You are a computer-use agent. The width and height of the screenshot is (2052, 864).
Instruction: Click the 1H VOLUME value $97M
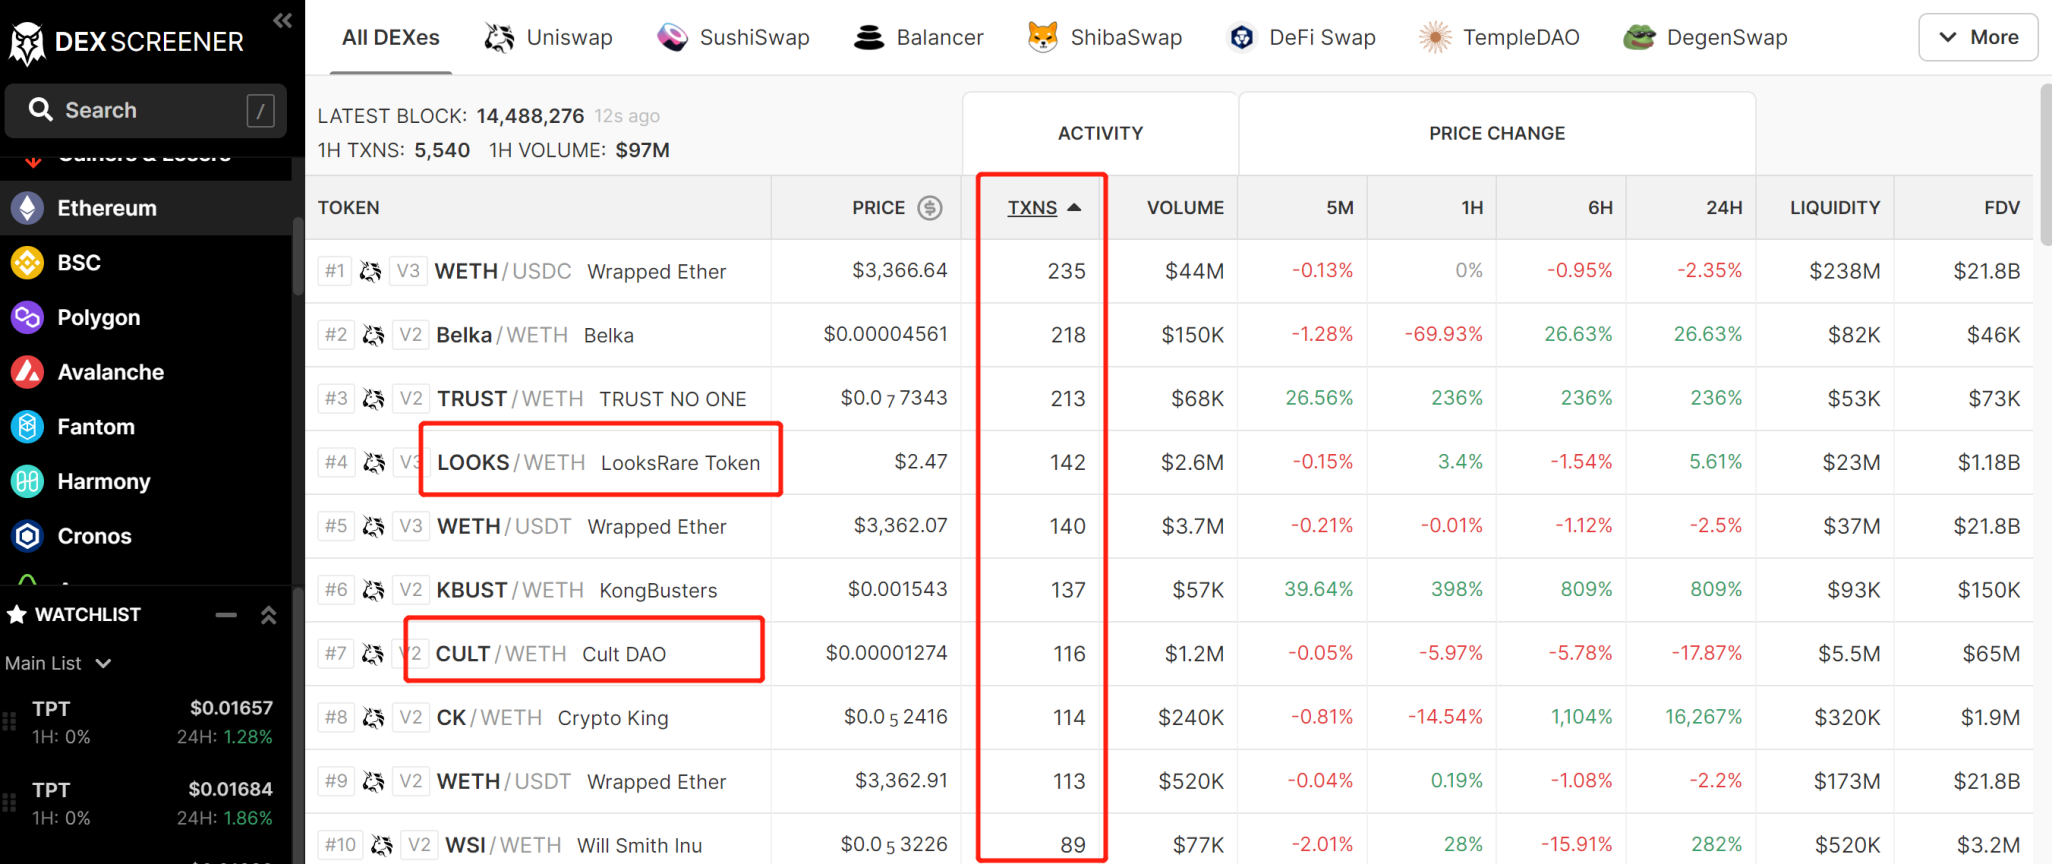pos(643,150)
